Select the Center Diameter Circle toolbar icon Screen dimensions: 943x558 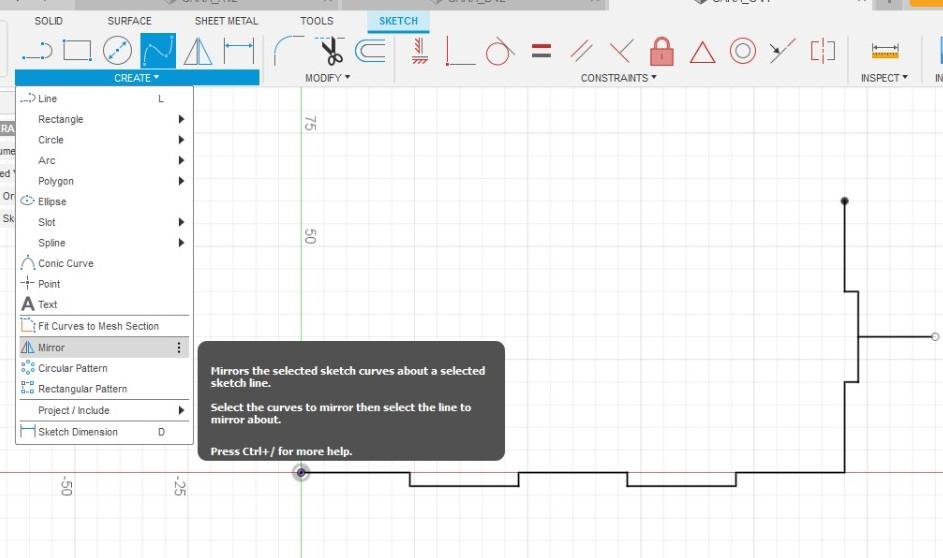[x=117, y=51]
